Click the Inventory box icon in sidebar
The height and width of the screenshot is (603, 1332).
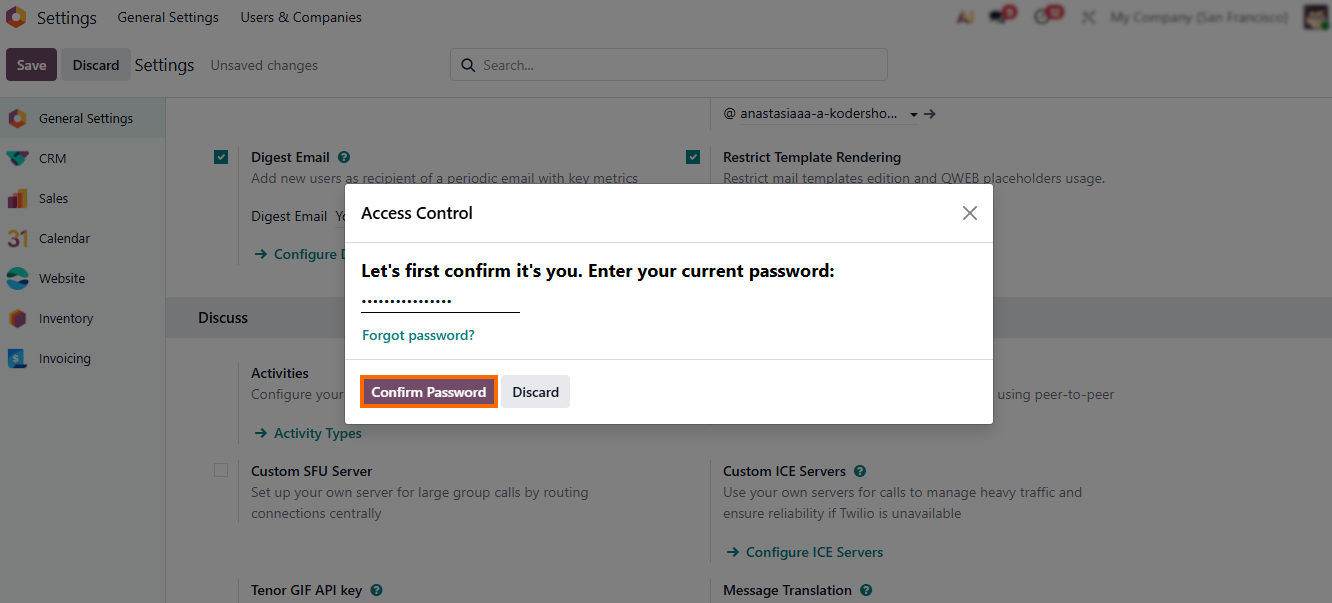point(17,318)
